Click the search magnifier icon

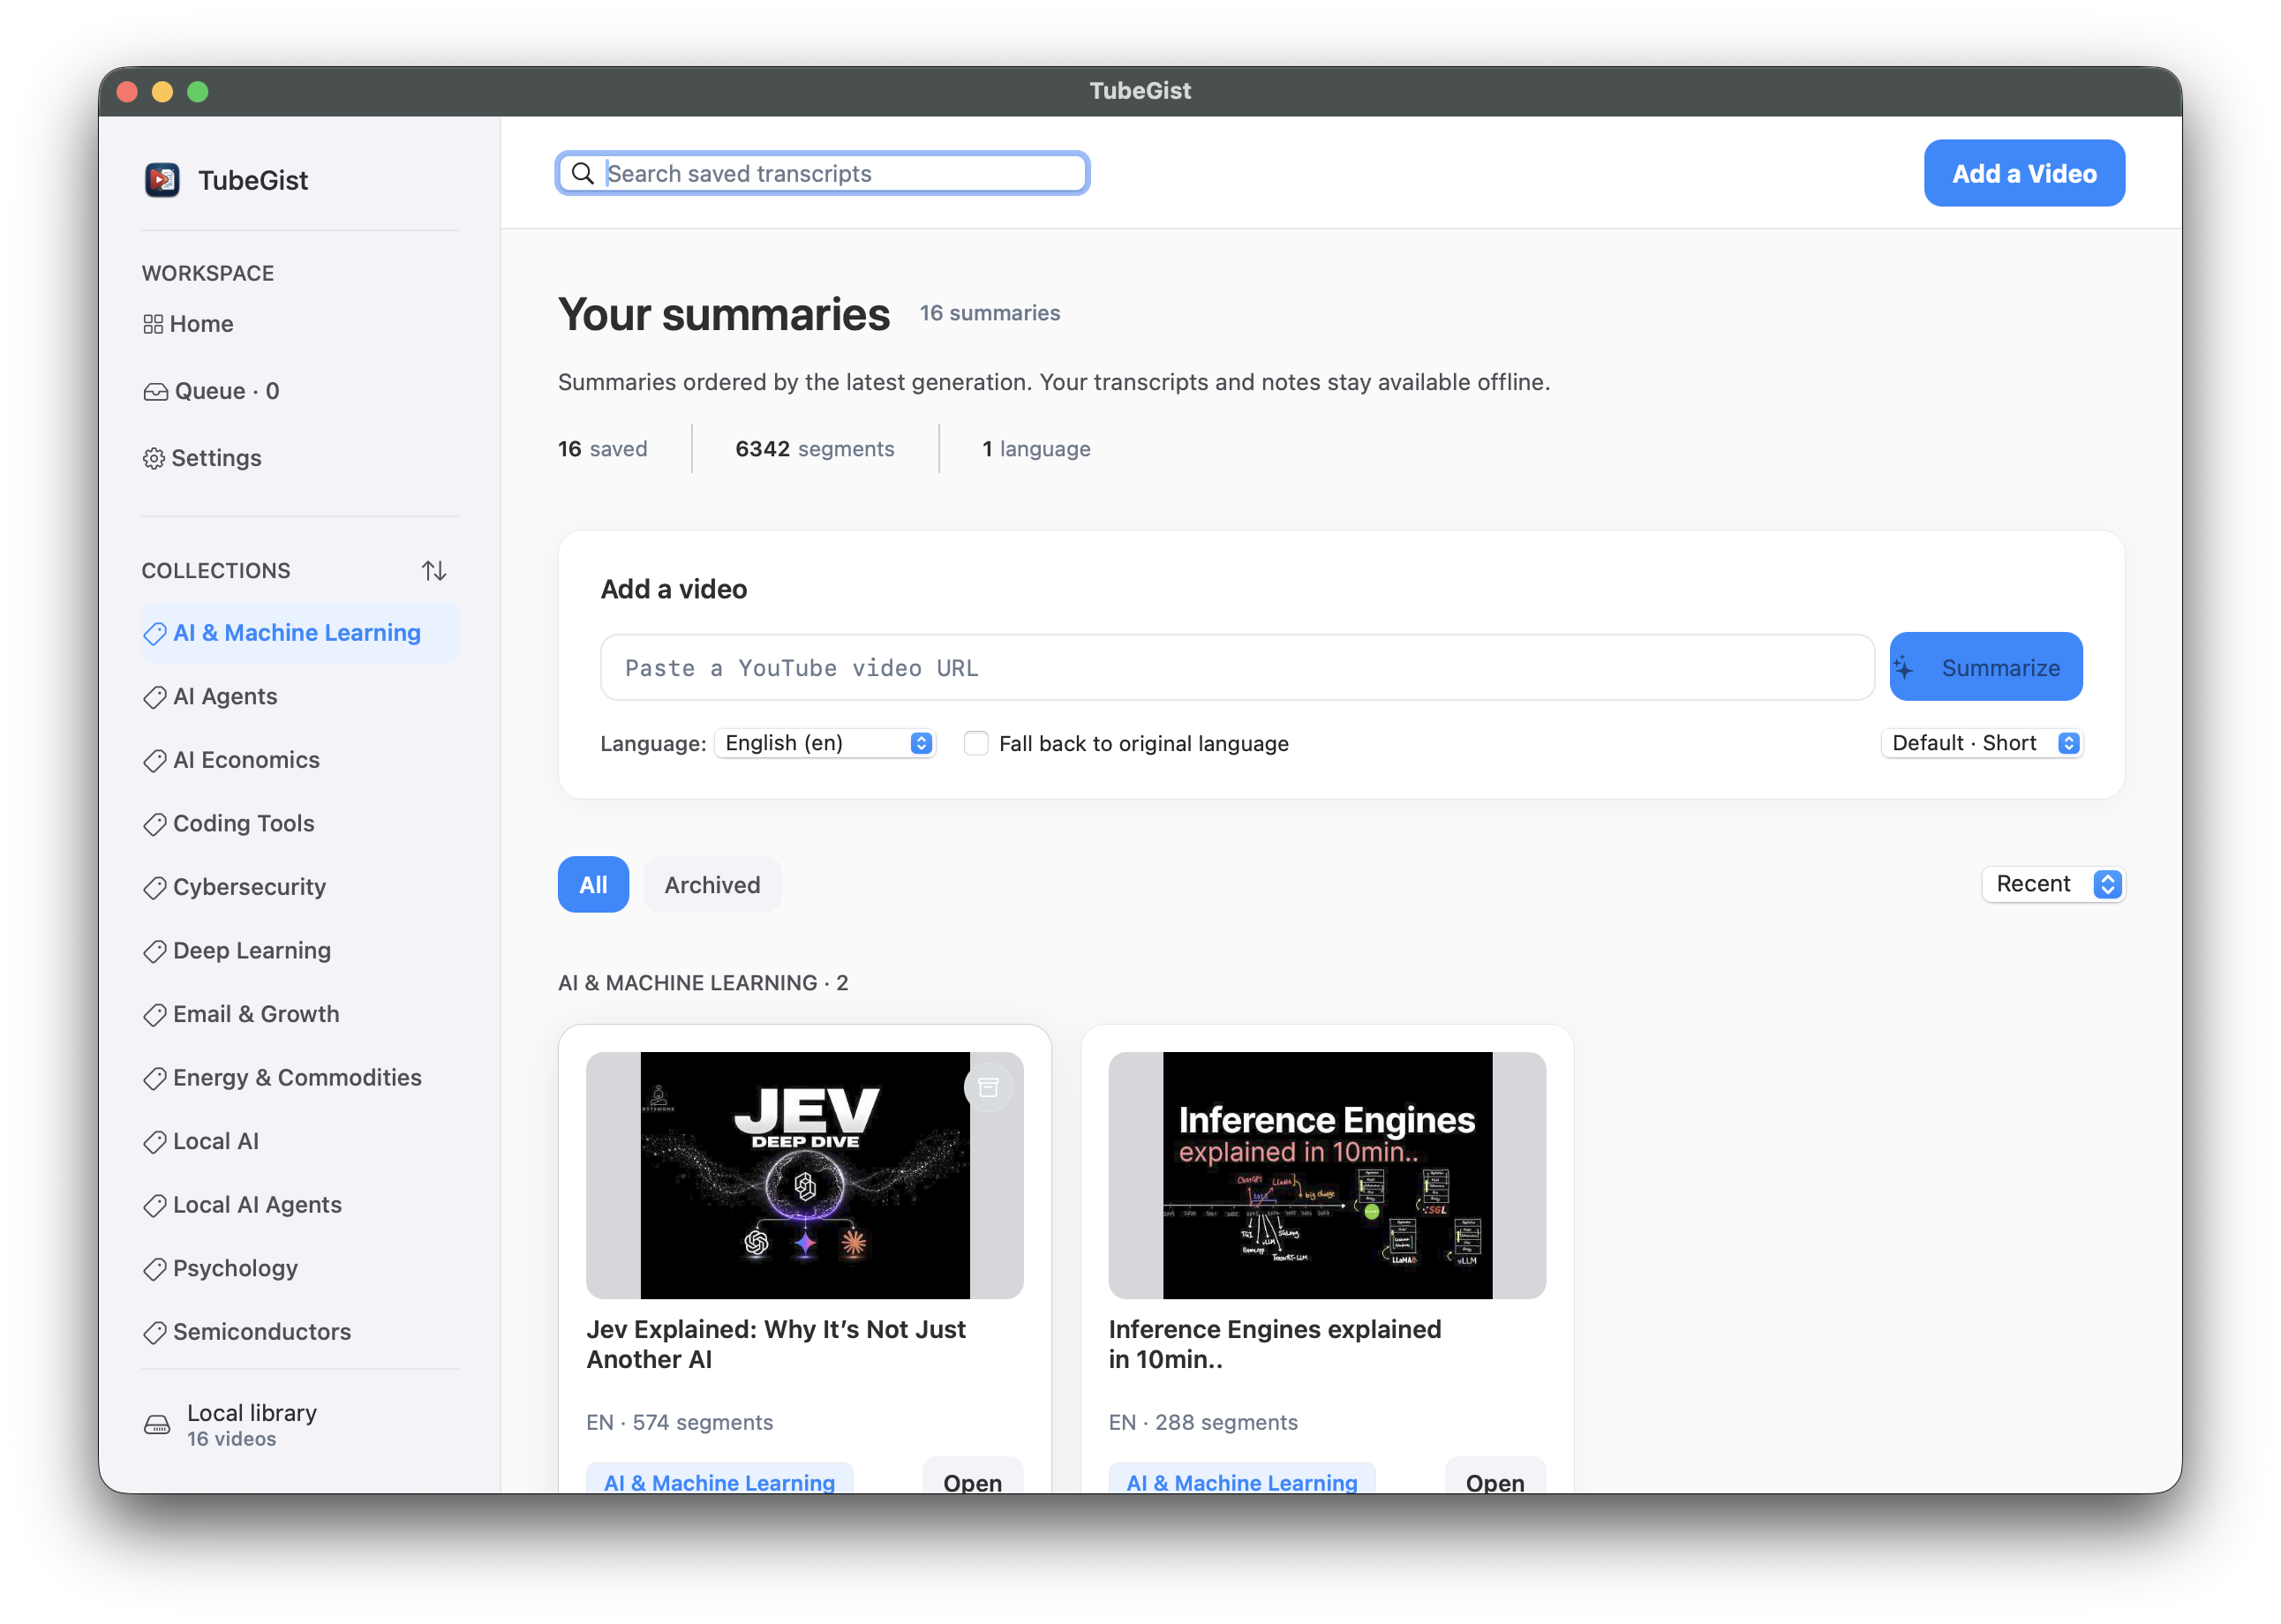[x=583, y=174]
